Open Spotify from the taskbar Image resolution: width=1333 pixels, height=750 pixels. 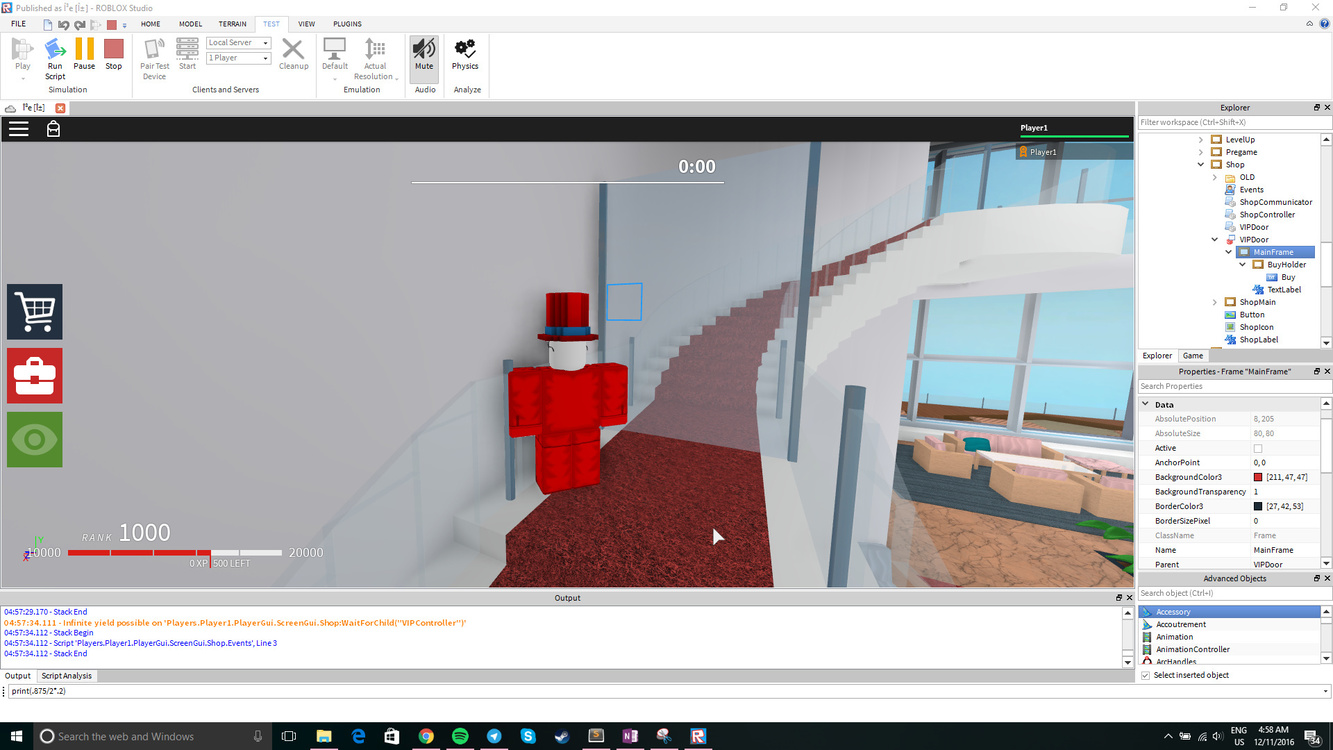pos(460,736)
